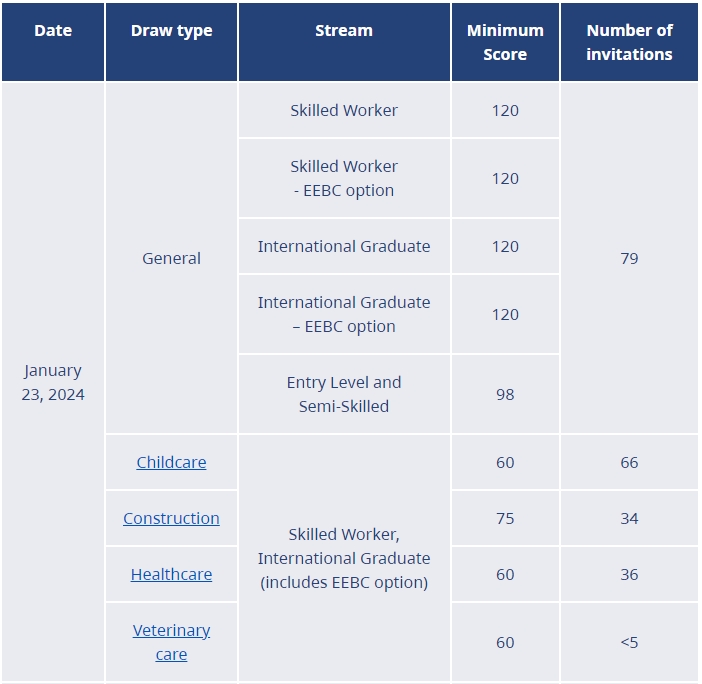
Task: Select the General draw type cell
Action: pyautogui.click(x=171, y=258)
